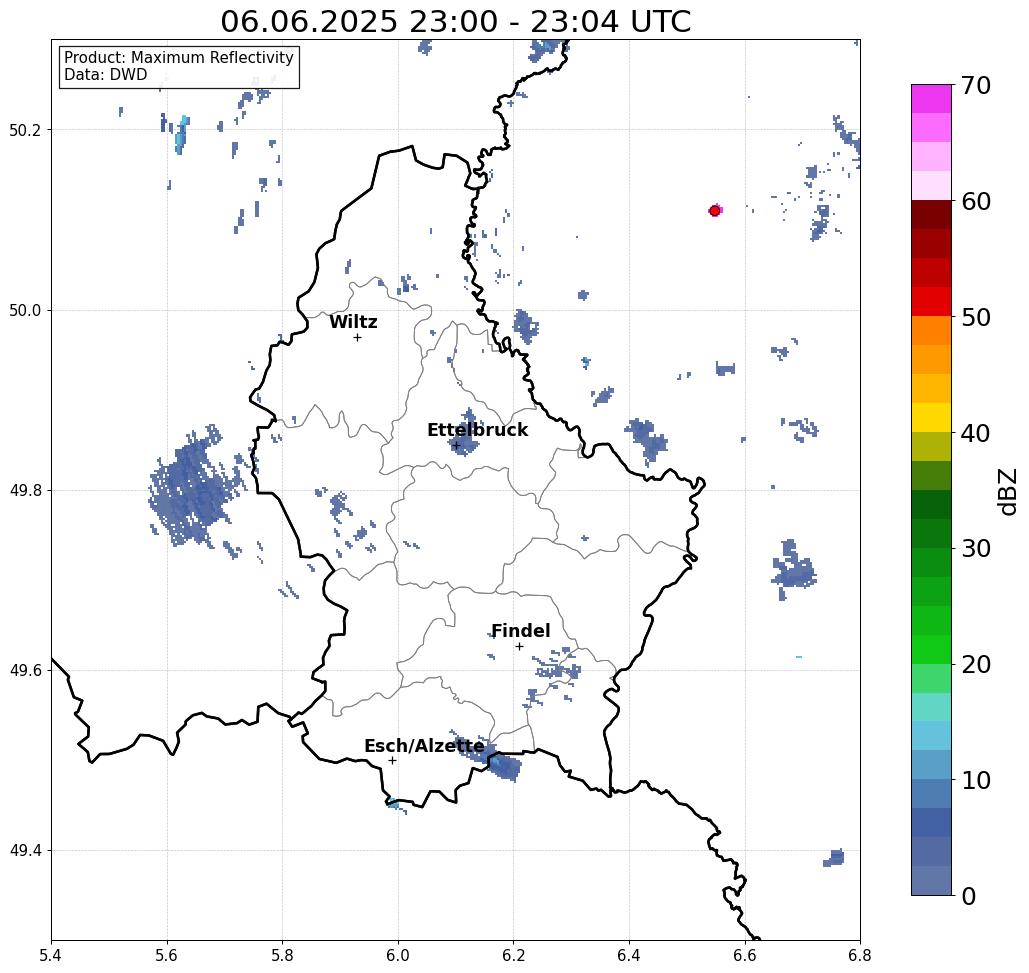1029x973 pixels.
Task: Click the title '06.06.2025 23:00 - 23:04 UTC'
Action: (455, 21)
